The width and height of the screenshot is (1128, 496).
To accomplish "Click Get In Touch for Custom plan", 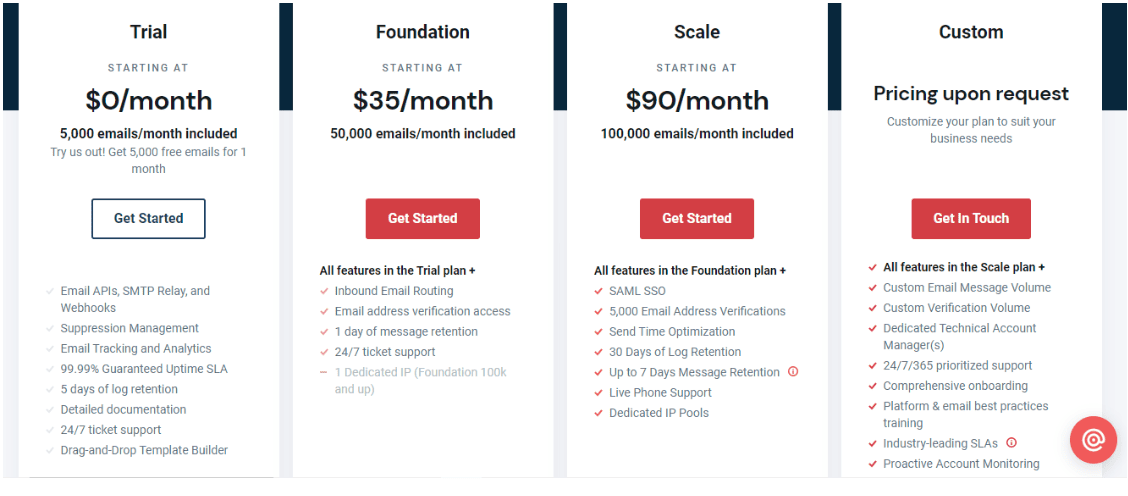I will (x=970, y=218).
